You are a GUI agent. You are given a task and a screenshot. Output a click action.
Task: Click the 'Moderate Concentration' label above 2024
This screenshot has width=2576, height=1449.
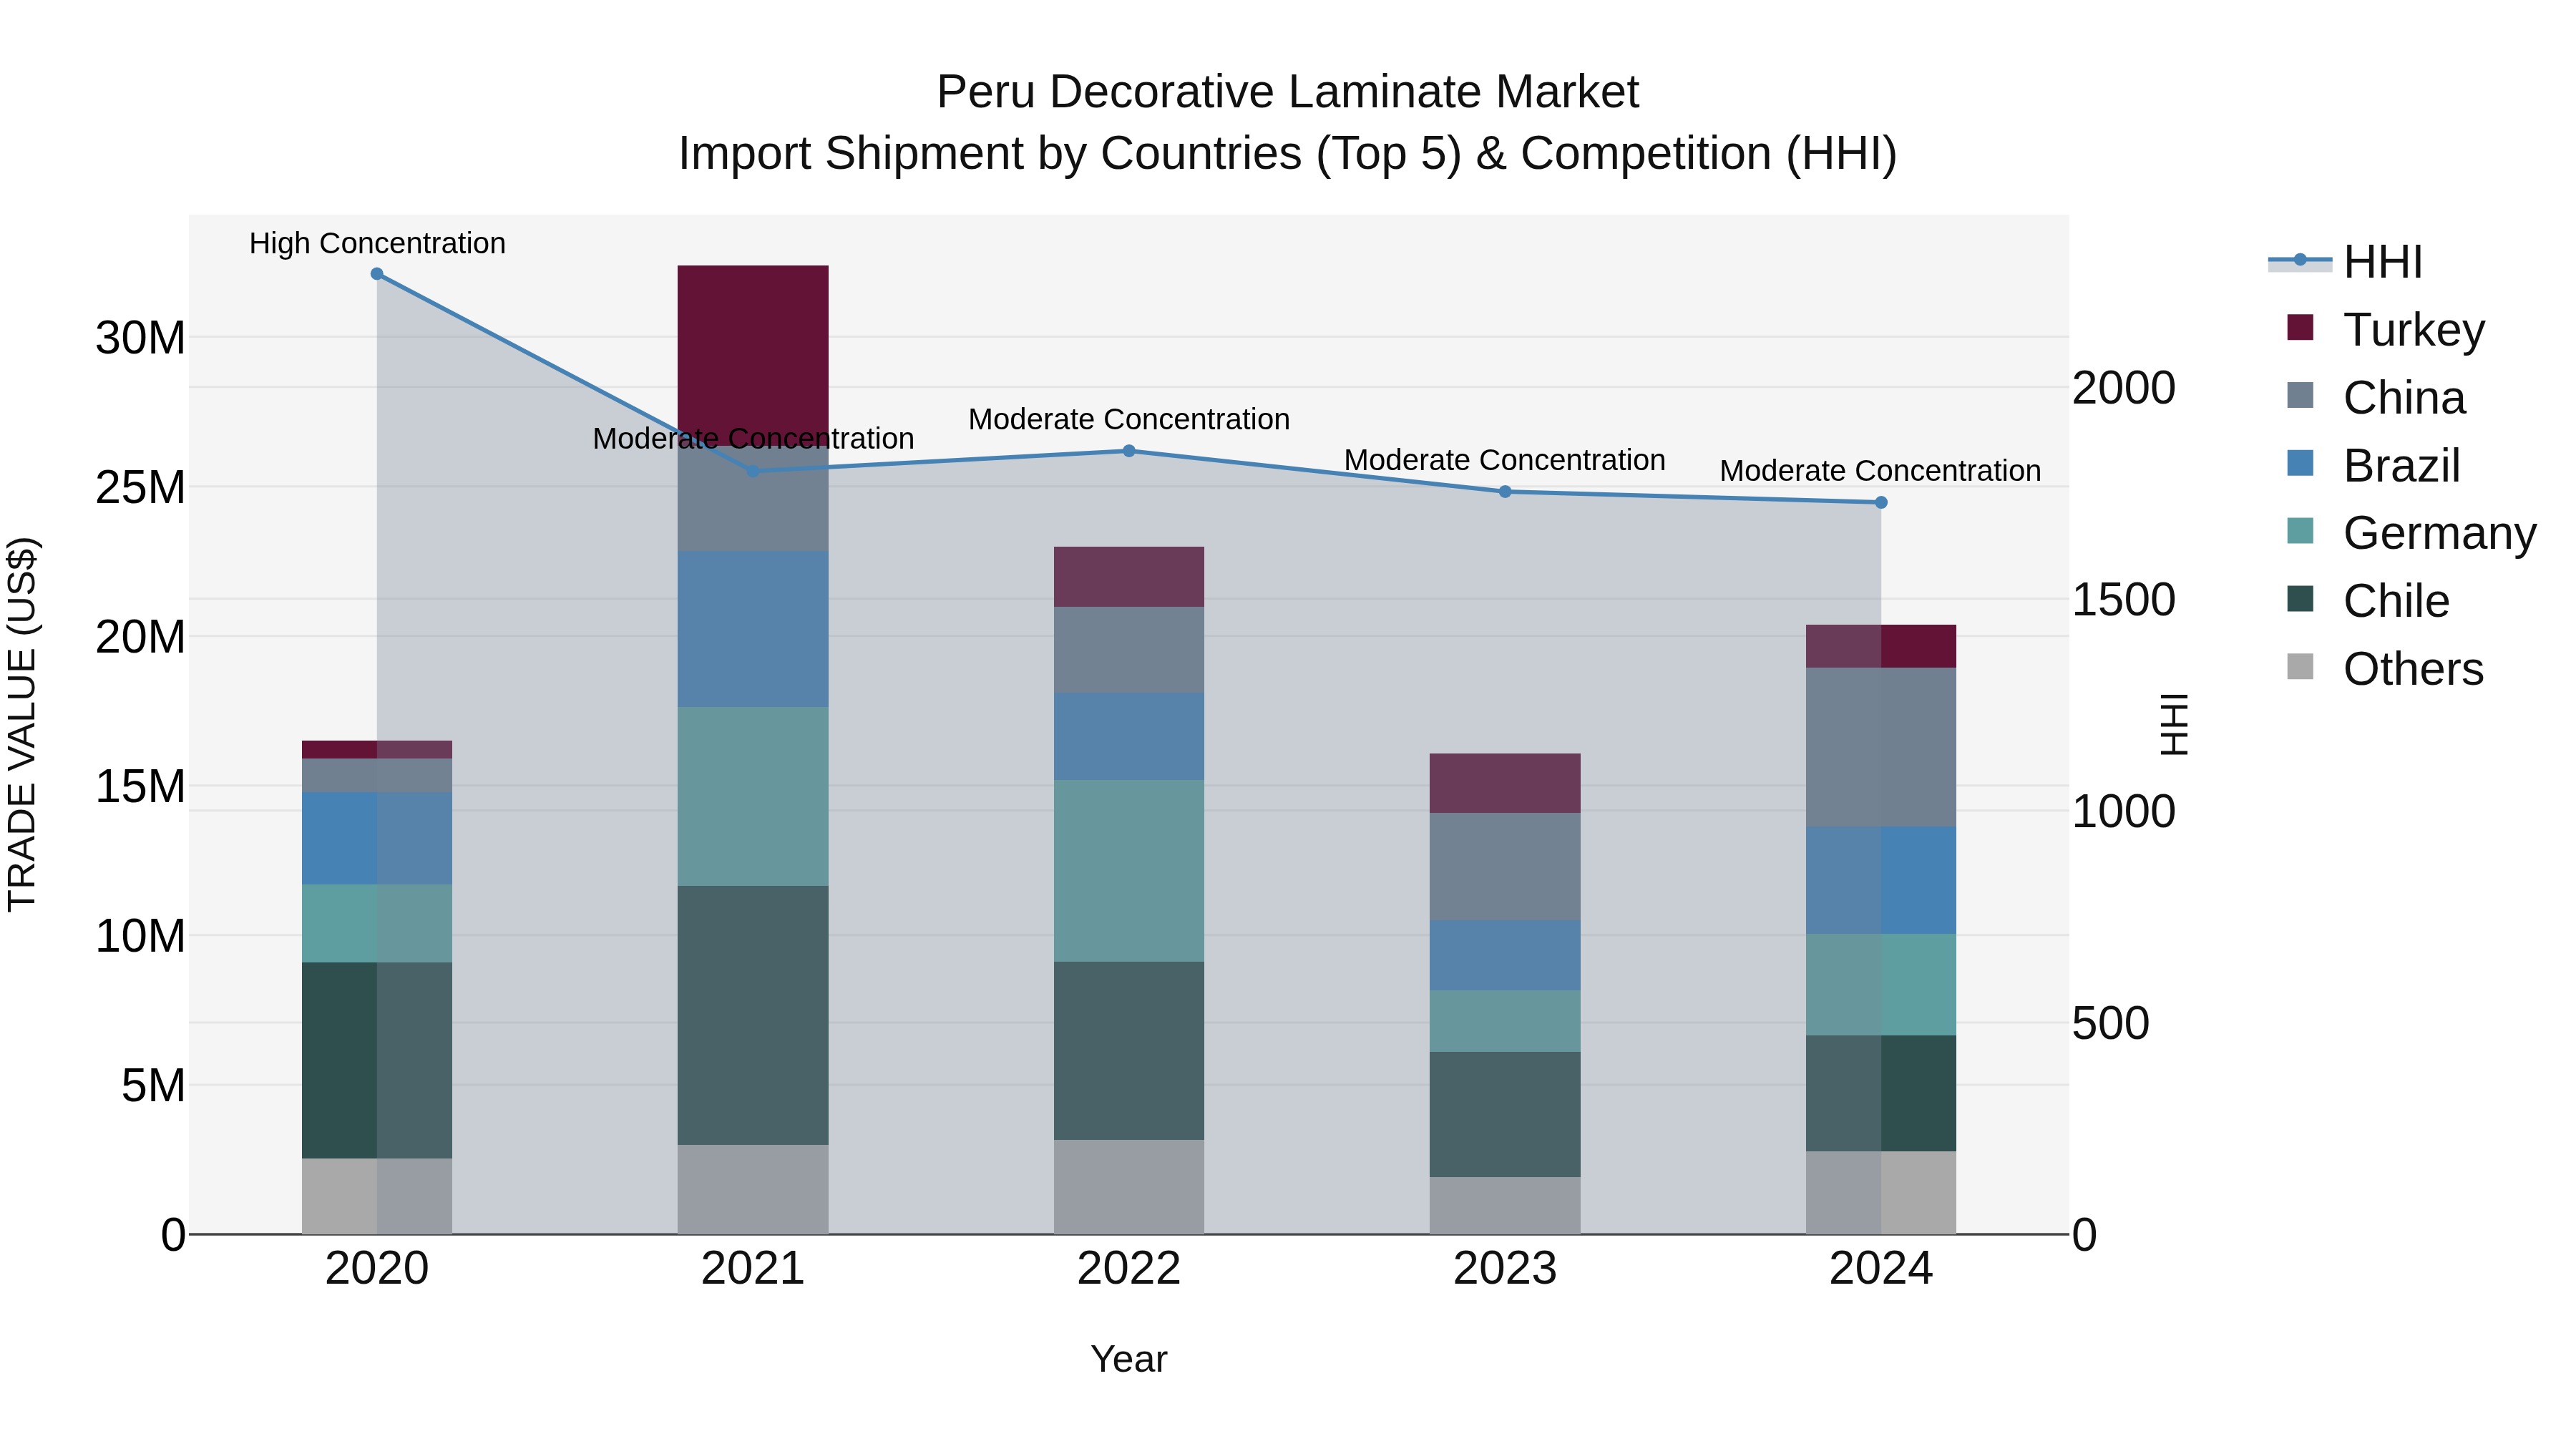[1881, 470]
